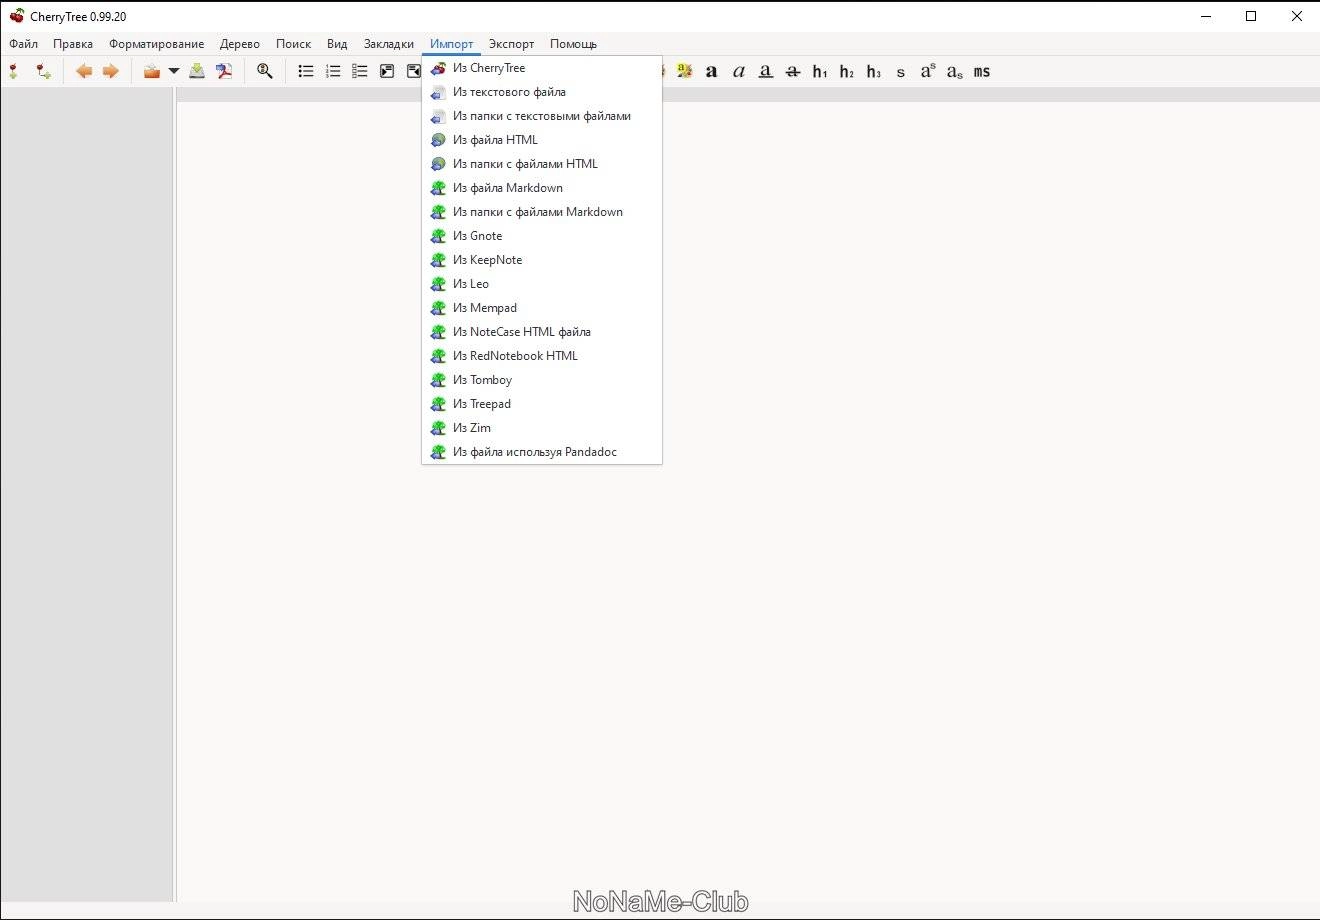Choose import Из Leo
The width and height of the screenshot is (1320, 920).
[x=542, y=284]
